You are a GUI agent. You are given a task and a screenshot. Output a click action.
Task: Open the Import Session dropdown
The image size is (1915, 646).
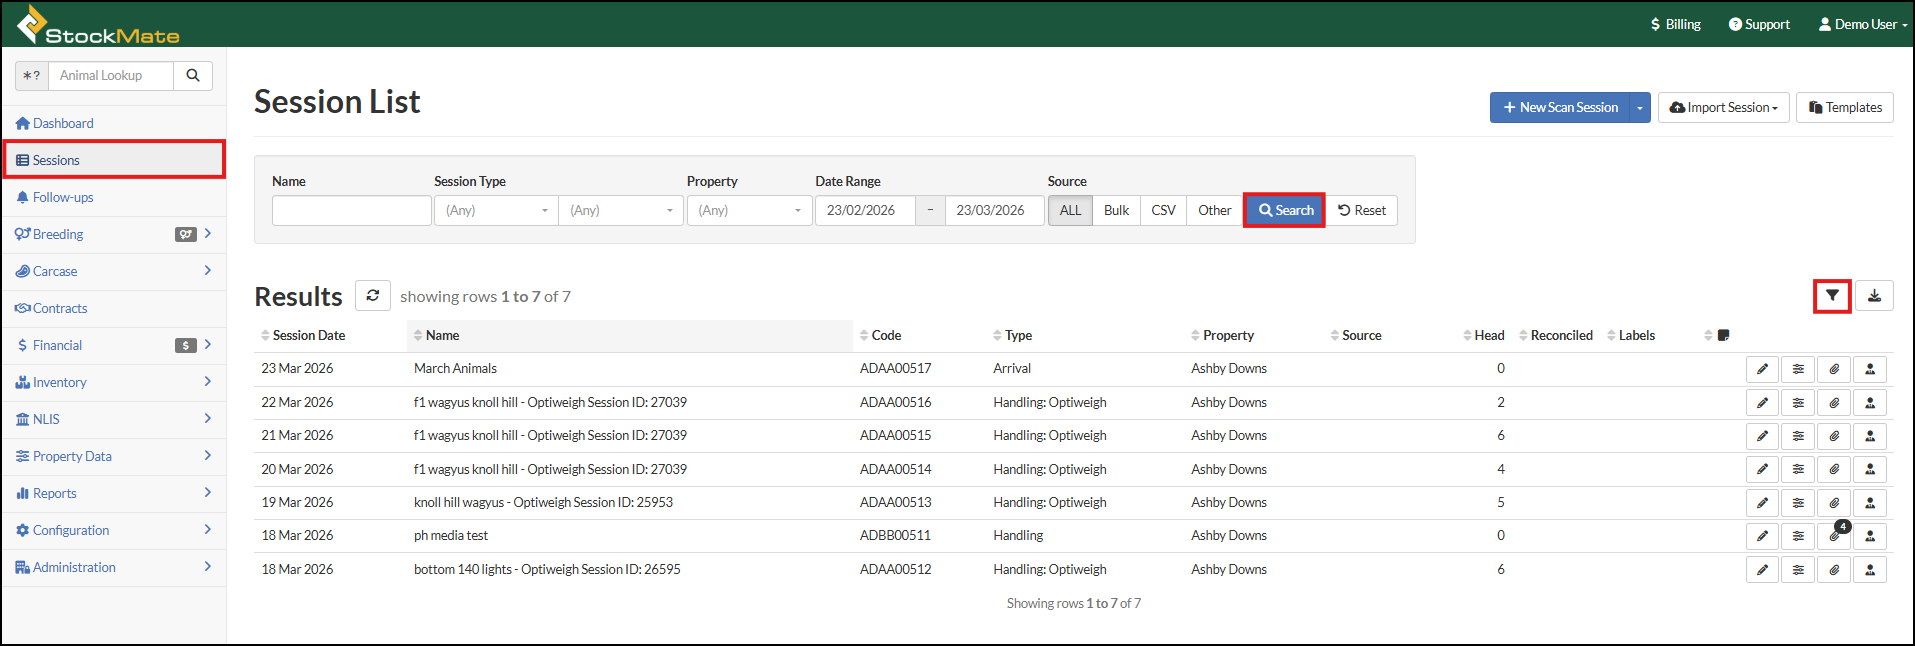tap(1723, 108)
